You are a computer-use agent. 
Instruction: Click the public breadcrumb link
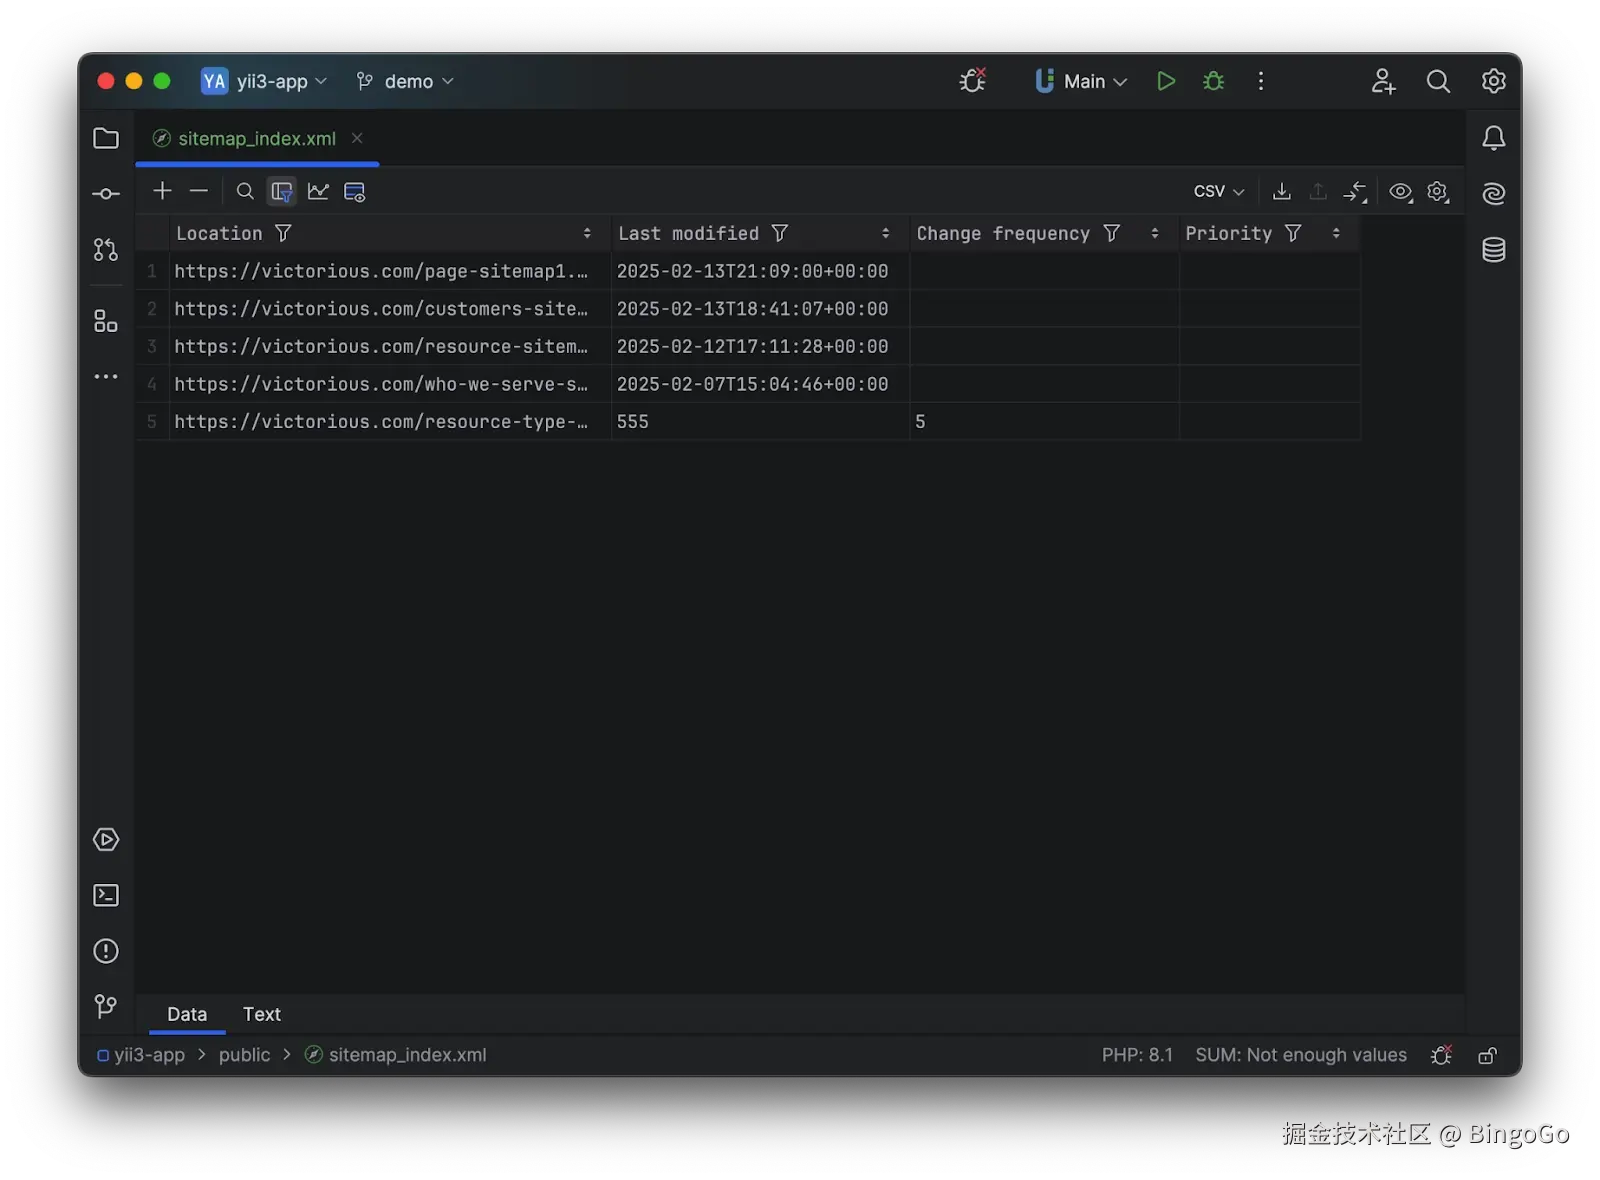pyautogui.click(x=244, y=1055)
